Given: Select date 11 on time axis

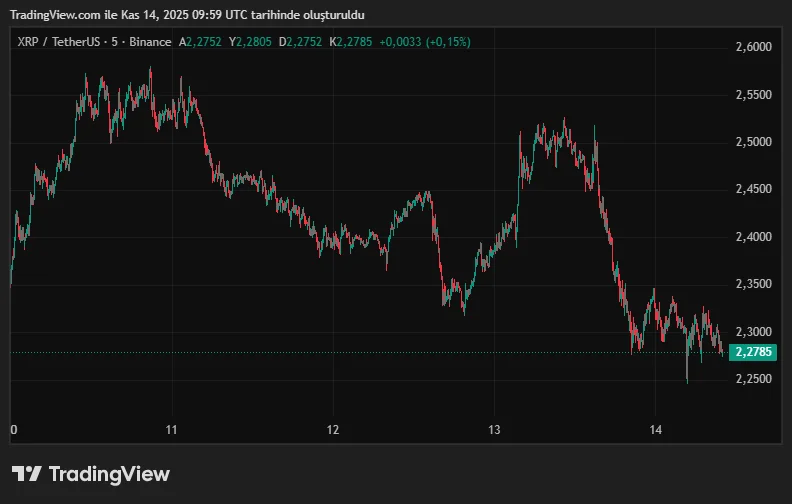Looking at the screenshot, I should (172, 430).
